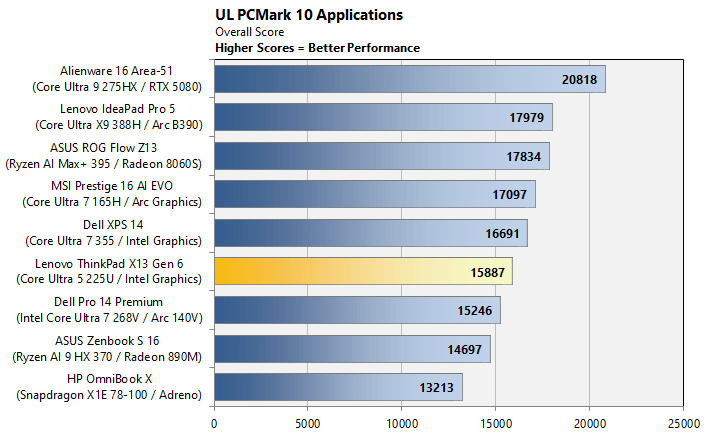The image size is (708, 433).
Task: Click '(Core Ultra 7 355 / Intel Graphics)' spec line
Action: 113,241
